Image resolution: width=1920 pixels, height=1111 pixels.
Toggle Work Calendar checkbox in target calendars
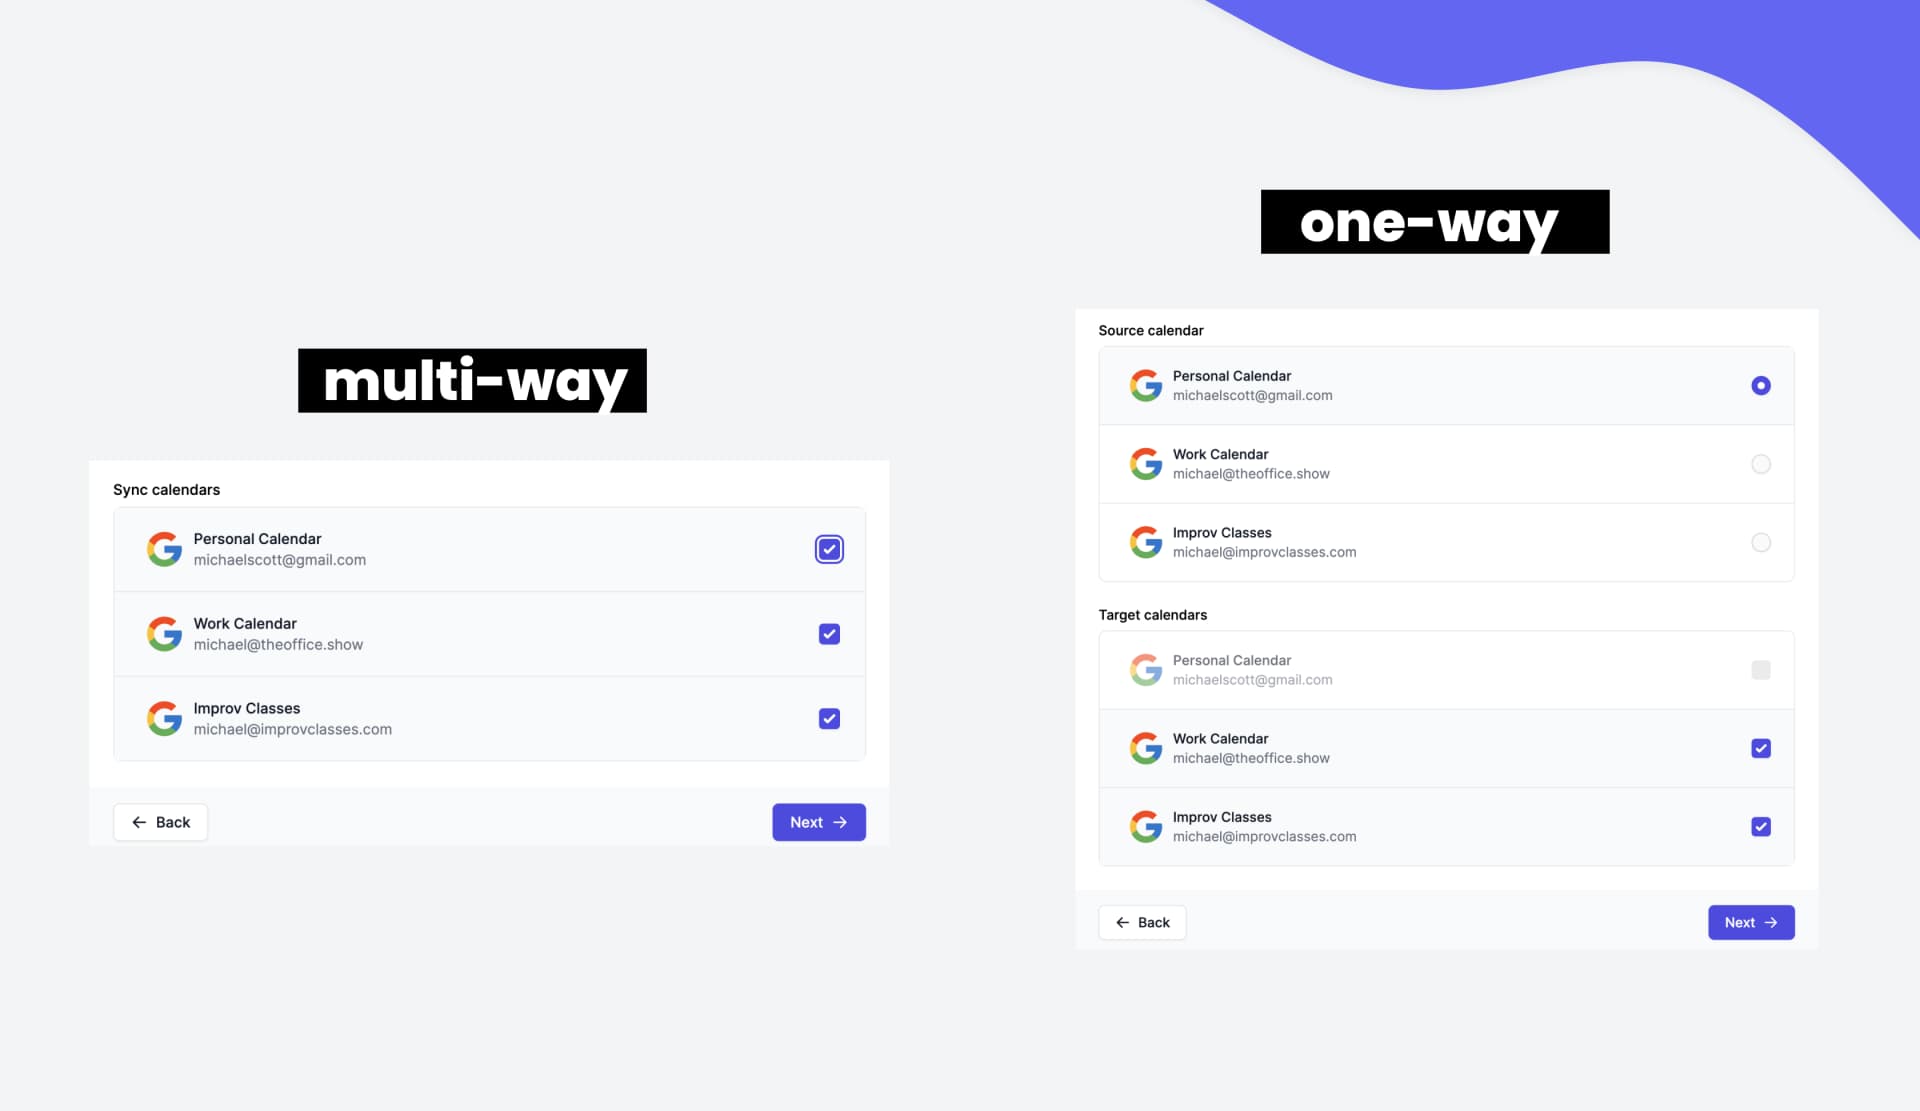(1760, 747)
